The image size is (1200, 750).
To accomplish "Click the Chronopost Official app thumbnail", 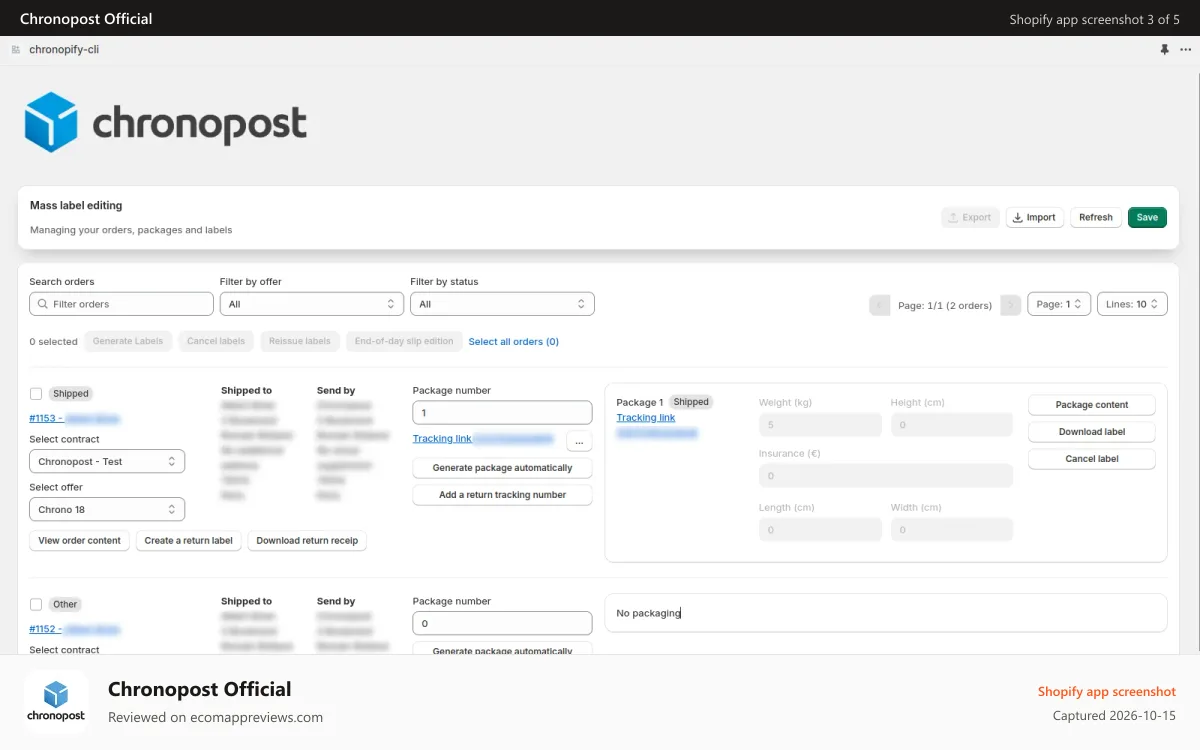I will click(56, 702).
